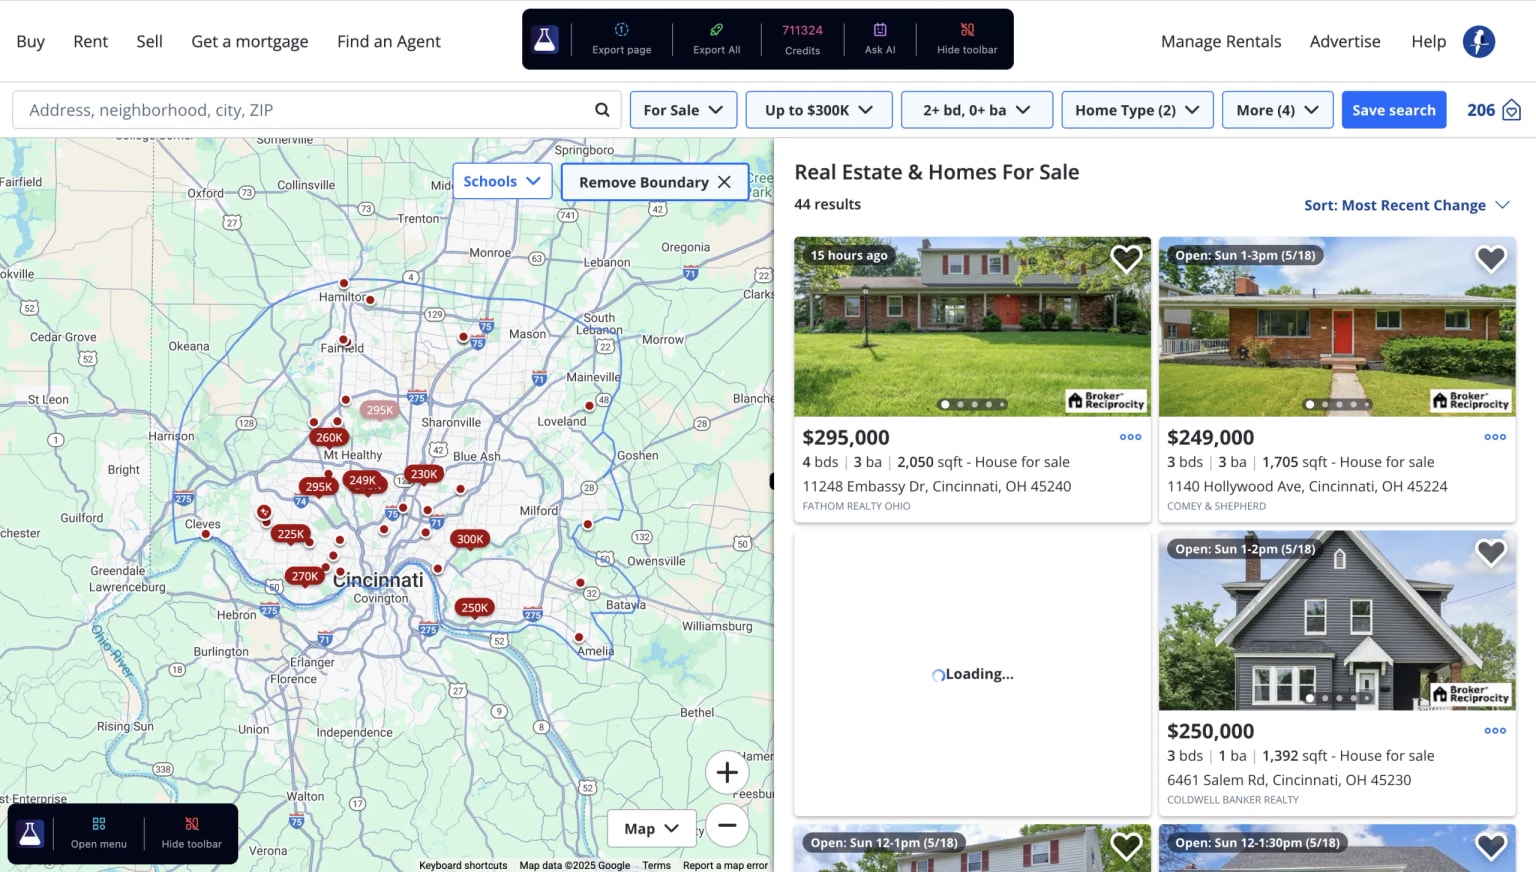
Task: Click the Export All icon
Action: click(716, 30)
